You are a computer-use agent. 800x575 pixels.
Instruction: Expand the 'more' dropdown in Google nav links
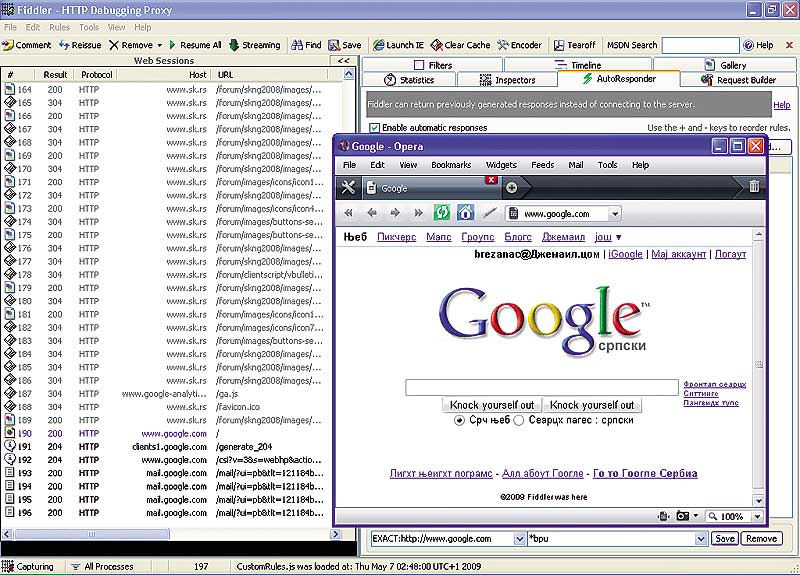pos(618,237)
